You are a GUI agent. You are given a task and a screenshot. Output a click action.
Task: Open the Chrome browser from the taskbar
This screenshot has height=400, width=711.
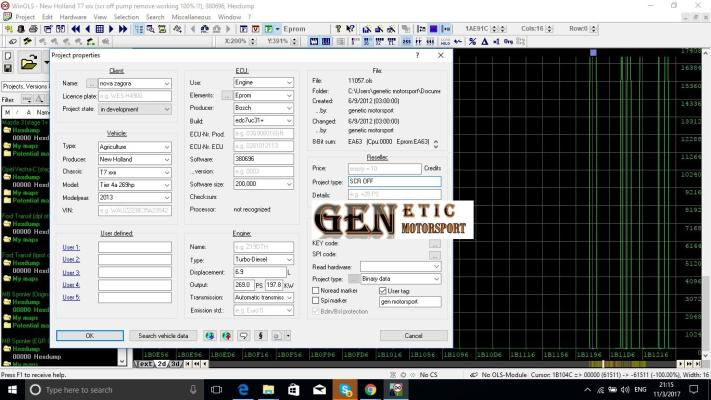click(x=370, y=389)
